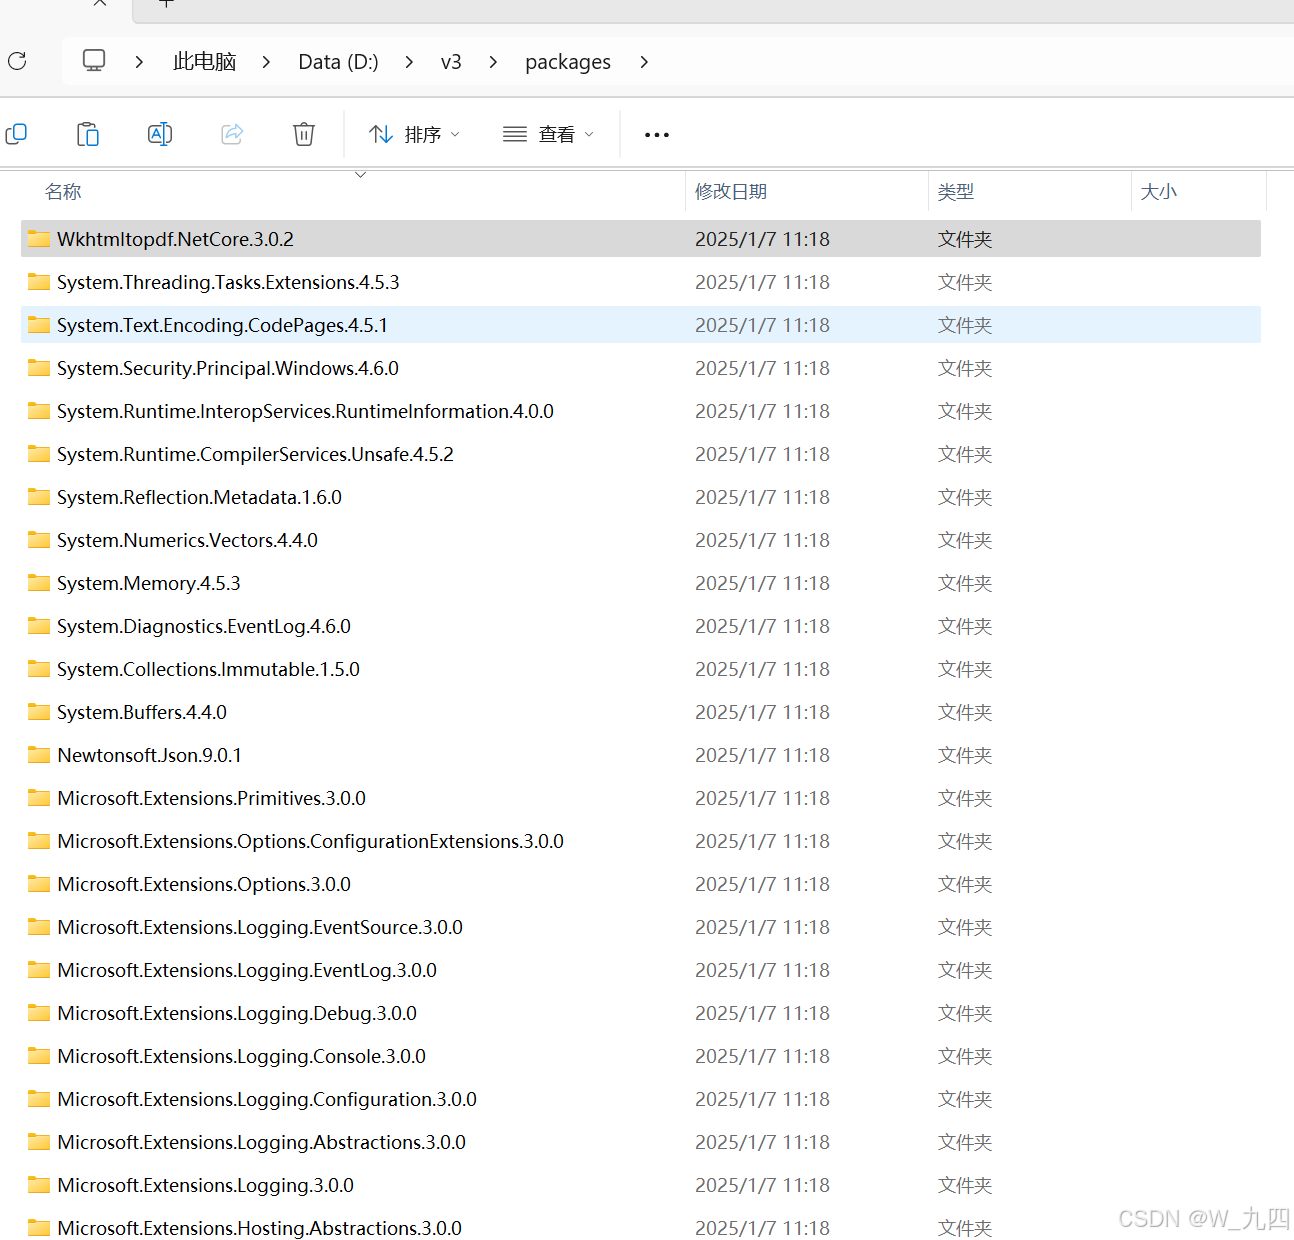Select System.Runtime.InteropServices.RuntimeInformation.4.0.0 folder

click(x=640, y=411)
